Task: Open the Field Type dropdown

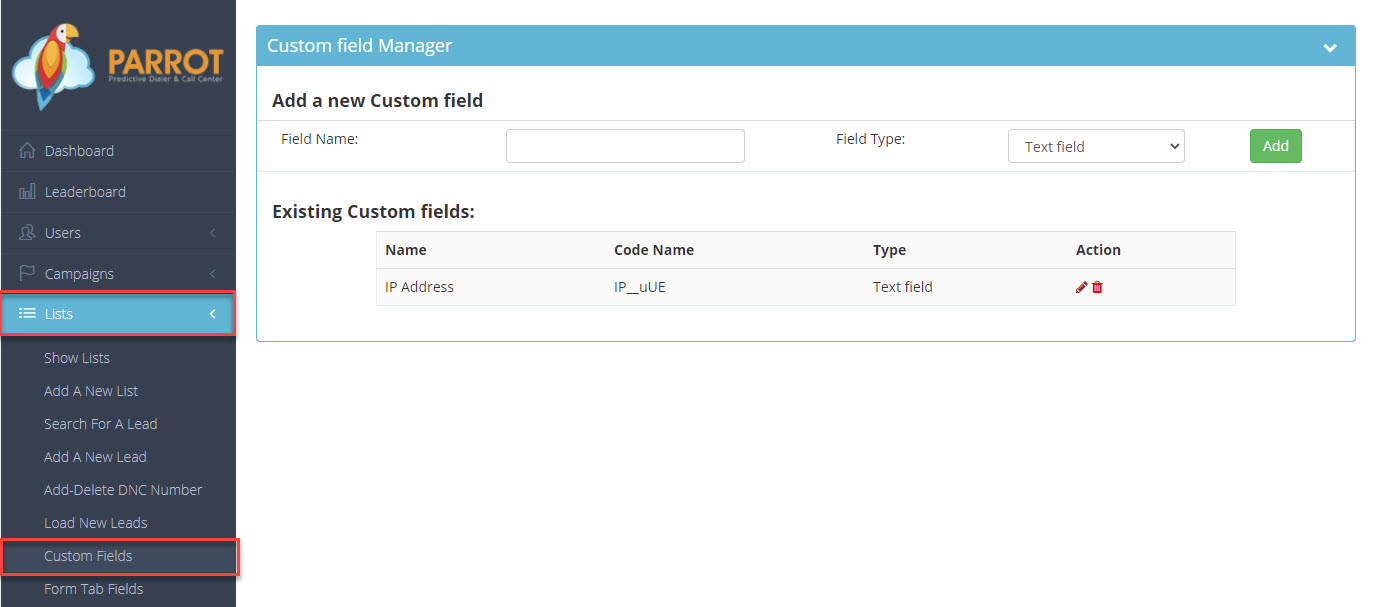Action: tap(1096, 146)
